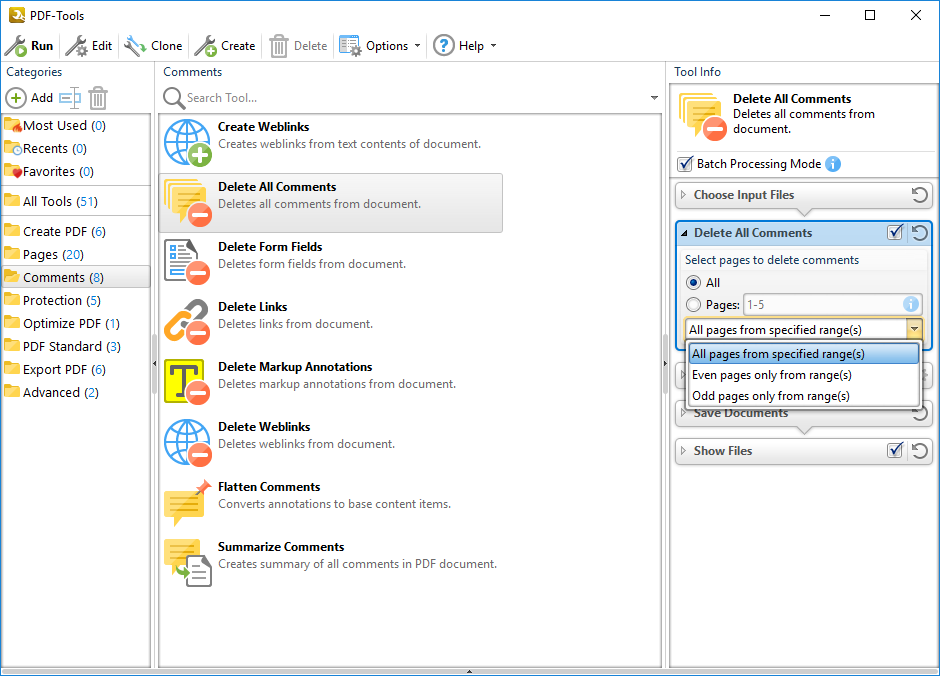Click the Add category plus icon
The image size is (940, 676).
click(x=16, y=98)
